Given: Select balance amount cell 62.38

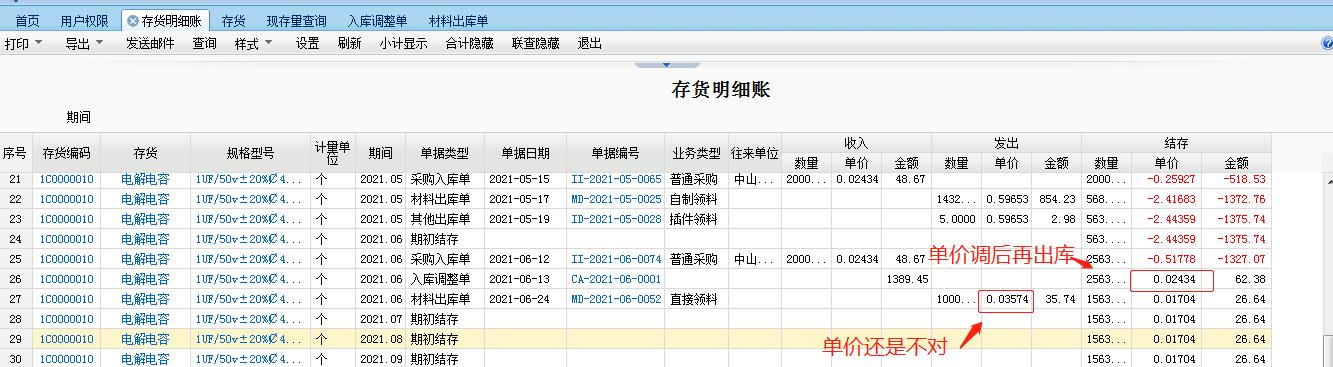Looking at the screenshot, I should click(1236, 279).
